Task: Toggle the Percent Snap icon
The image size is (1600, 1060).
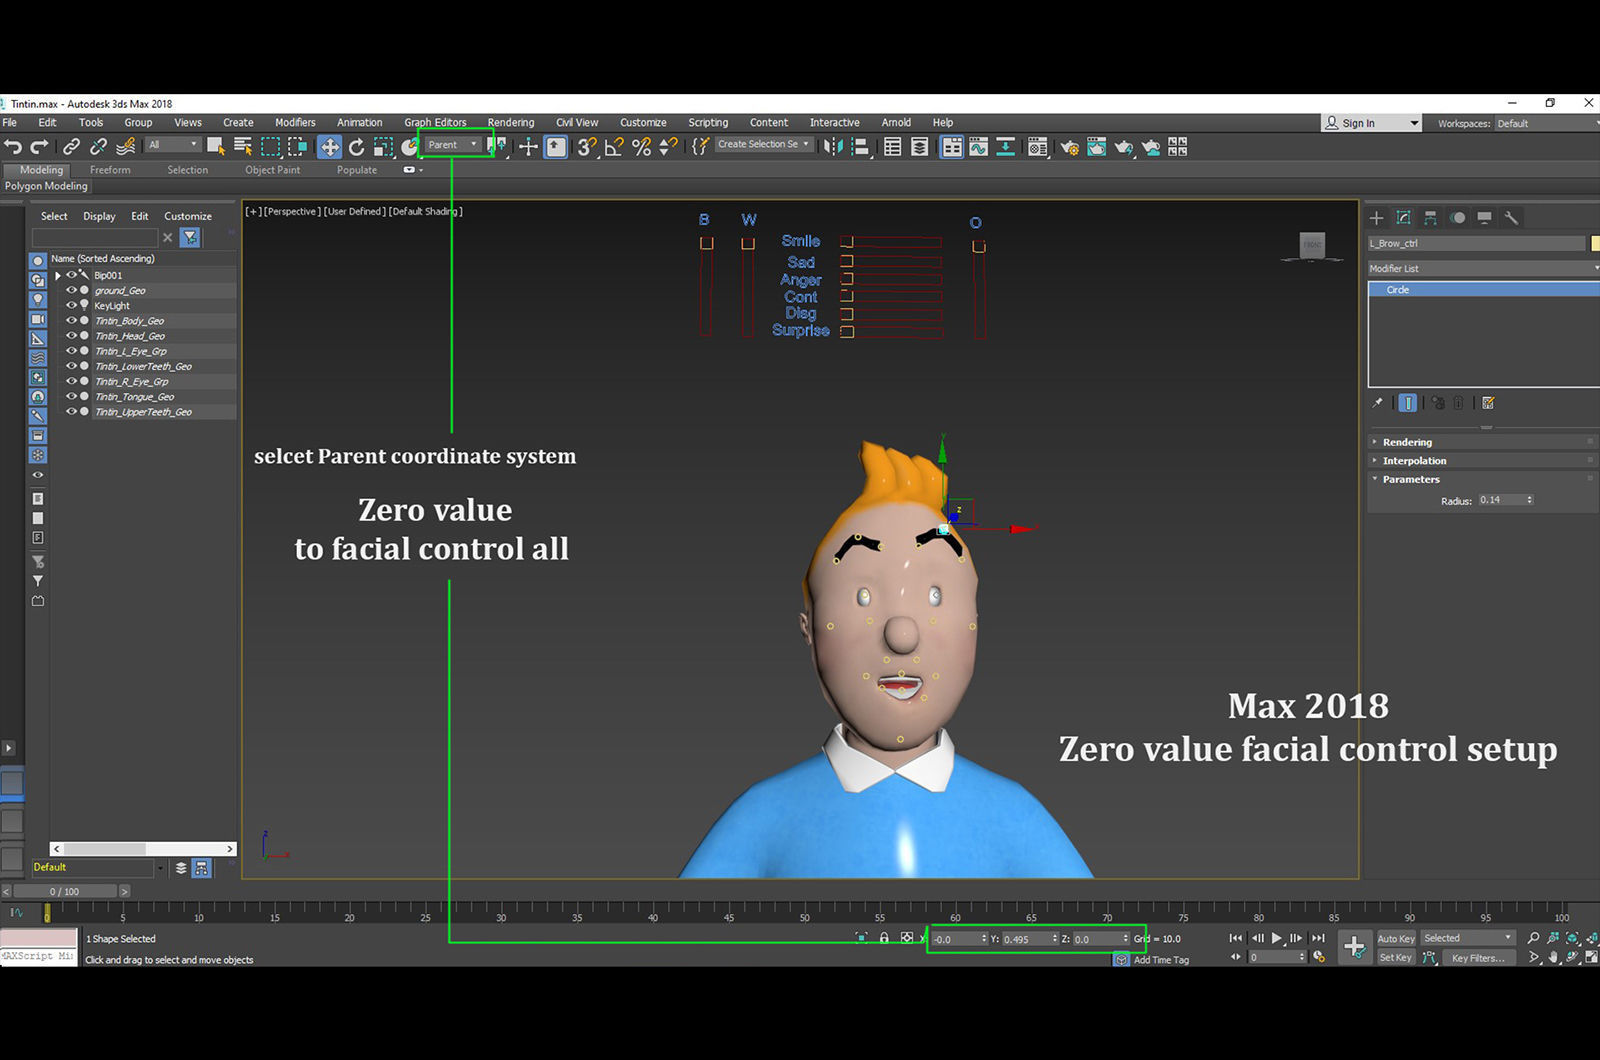Action: pyautogui.click(x=641, y=147)
